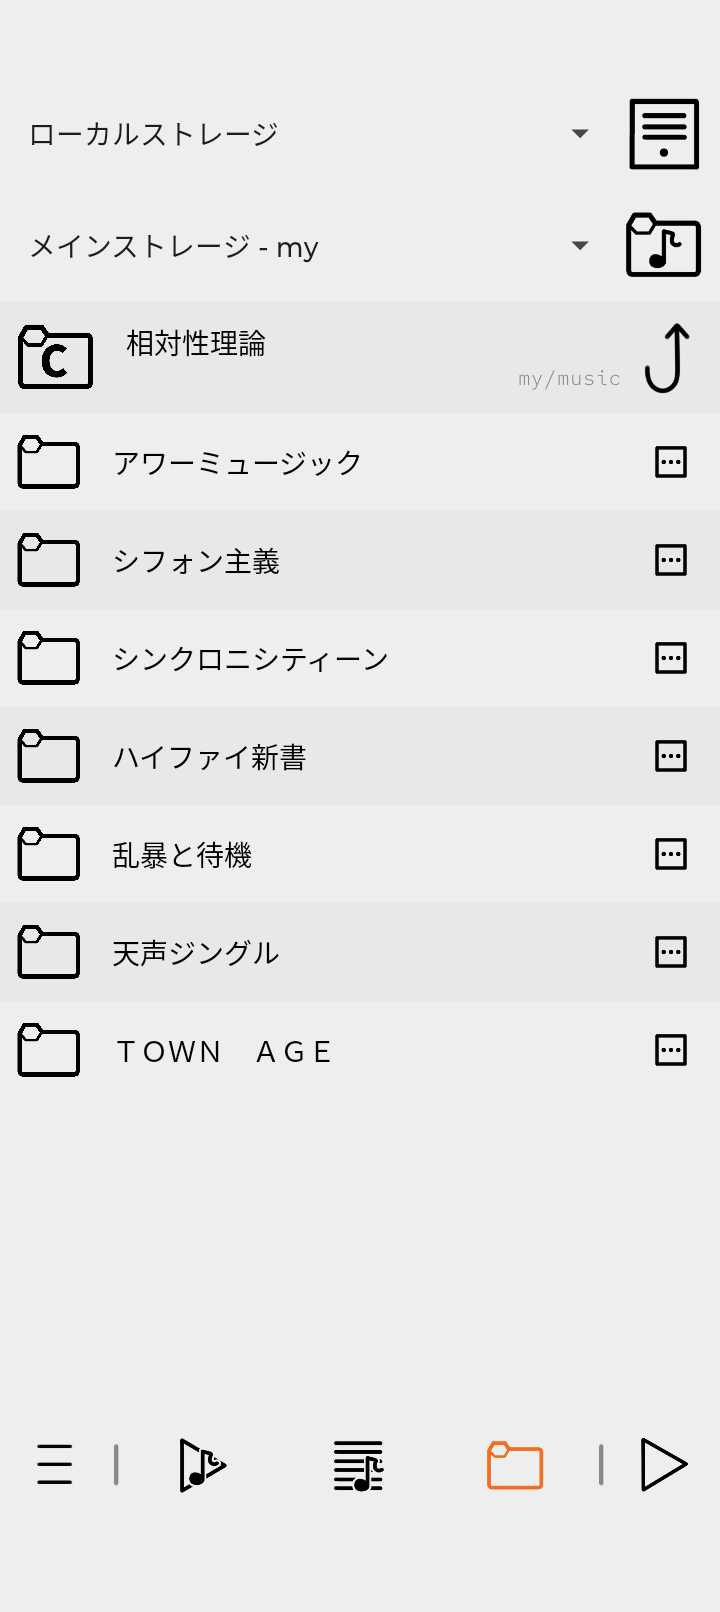Click the music folder icon beside メインストレージ

click(662, 245)
